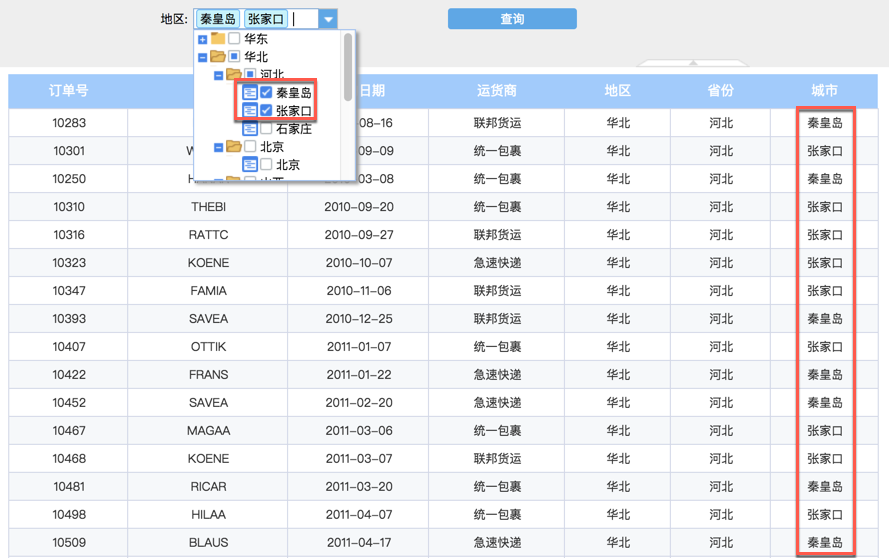Click the 省份 column header
The image size is (889, 558).
721,91
